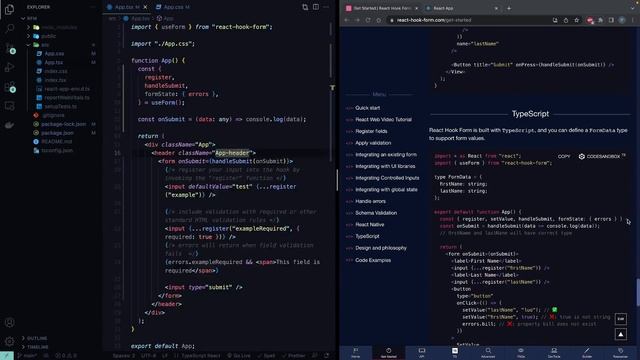Open the Docker view in the activity bar
This screenshot has width=640, height=360.
pyautogui.click(x=9, y=125)
